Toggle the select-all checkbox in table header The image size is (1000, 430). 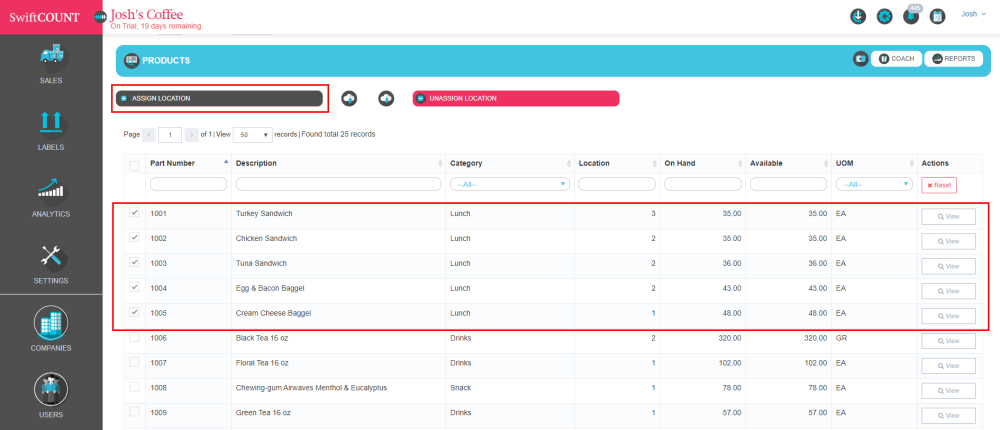135,166
